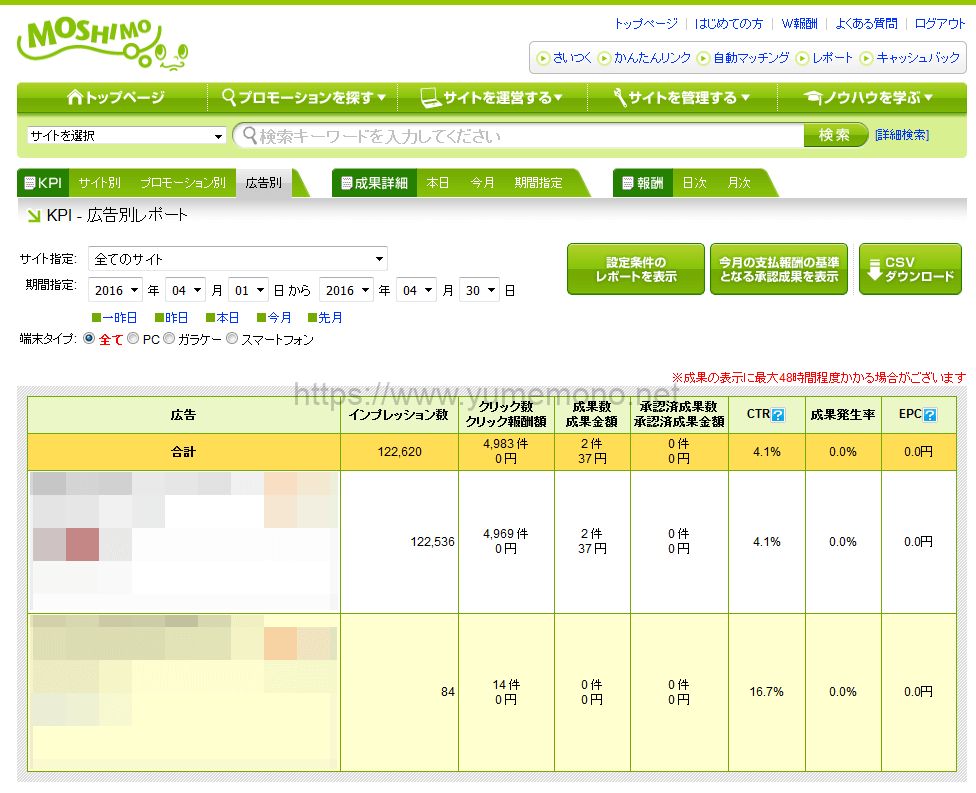Open the プロモーションを探す menu

pyautogui.click(x=303, y=97)
